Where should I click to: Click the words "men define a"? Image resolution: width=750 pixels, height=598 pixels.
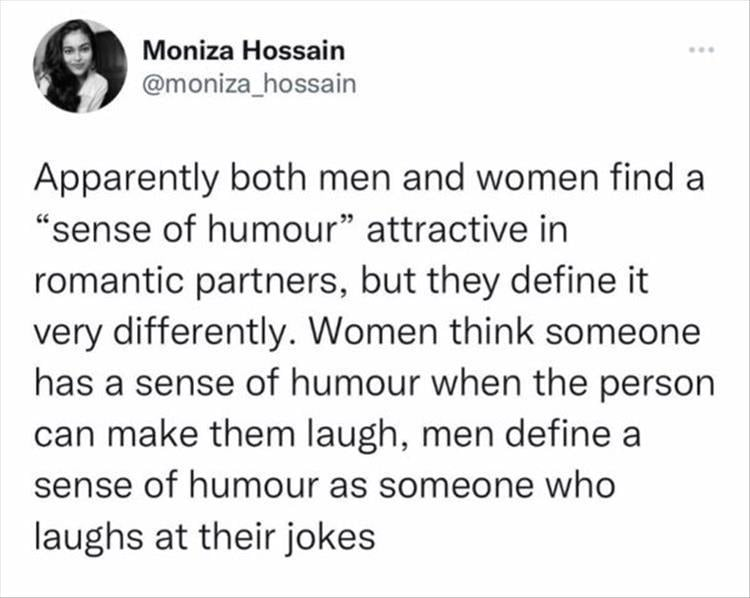pos(531,433)
